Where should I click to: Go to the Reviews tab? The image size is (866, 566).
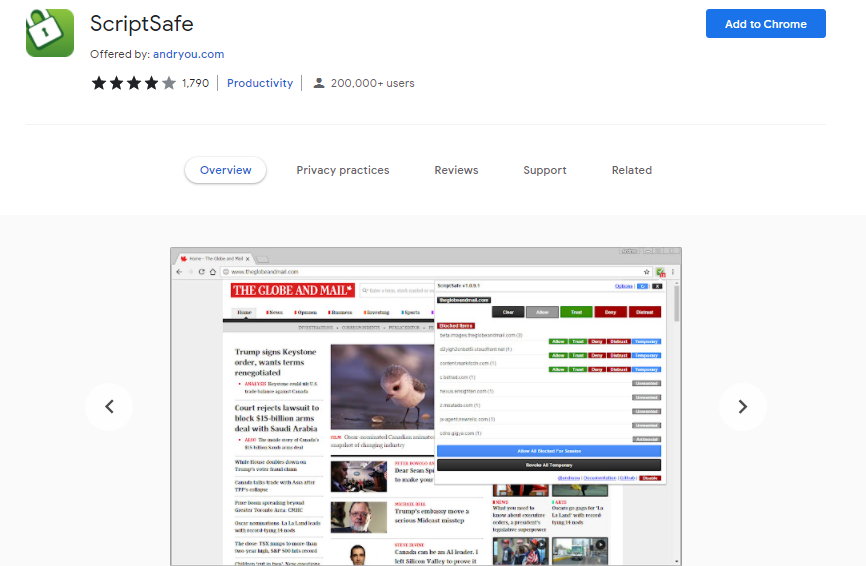pos(456,170)
